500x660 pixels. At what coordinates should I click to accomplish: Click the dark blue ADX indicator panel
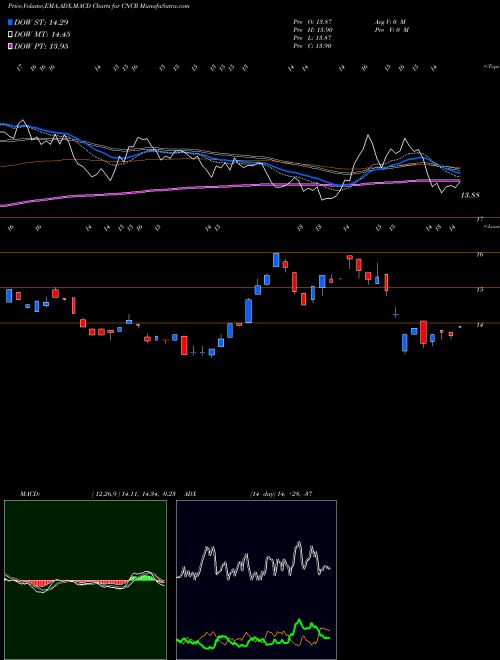point(256,580)
